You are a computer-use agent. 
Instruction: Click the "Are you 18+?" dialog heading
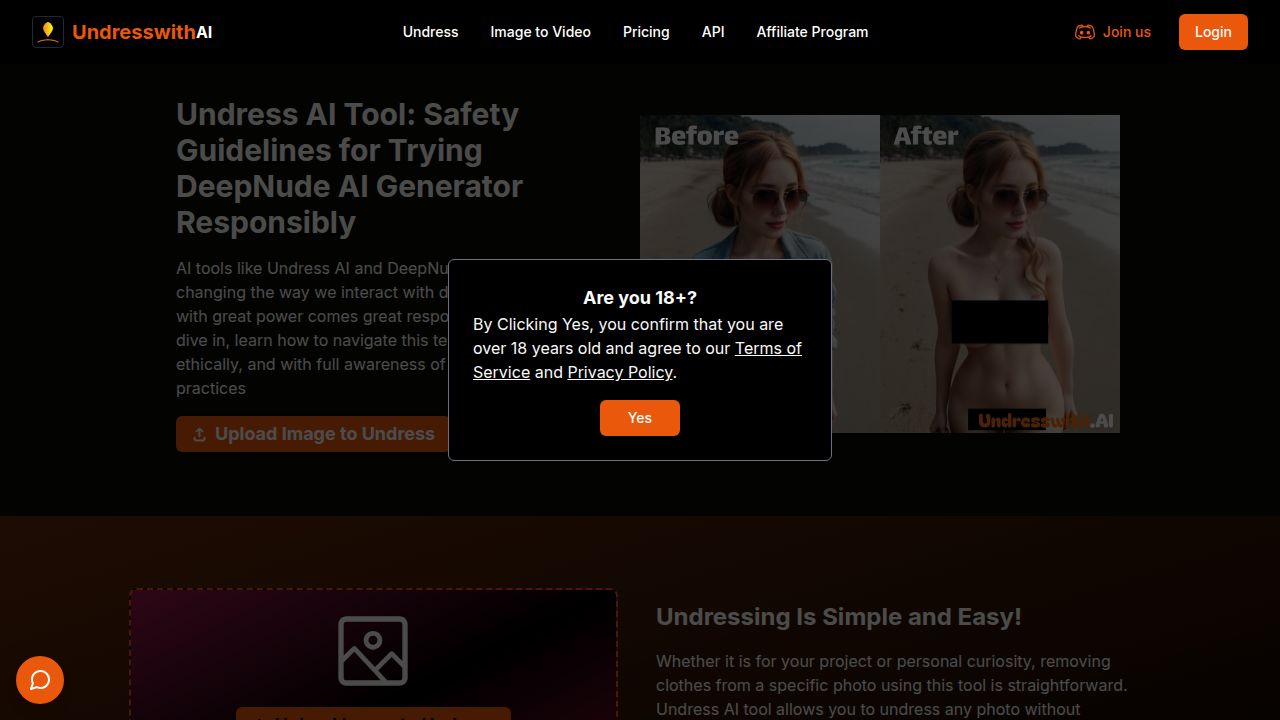click(640, 298)
